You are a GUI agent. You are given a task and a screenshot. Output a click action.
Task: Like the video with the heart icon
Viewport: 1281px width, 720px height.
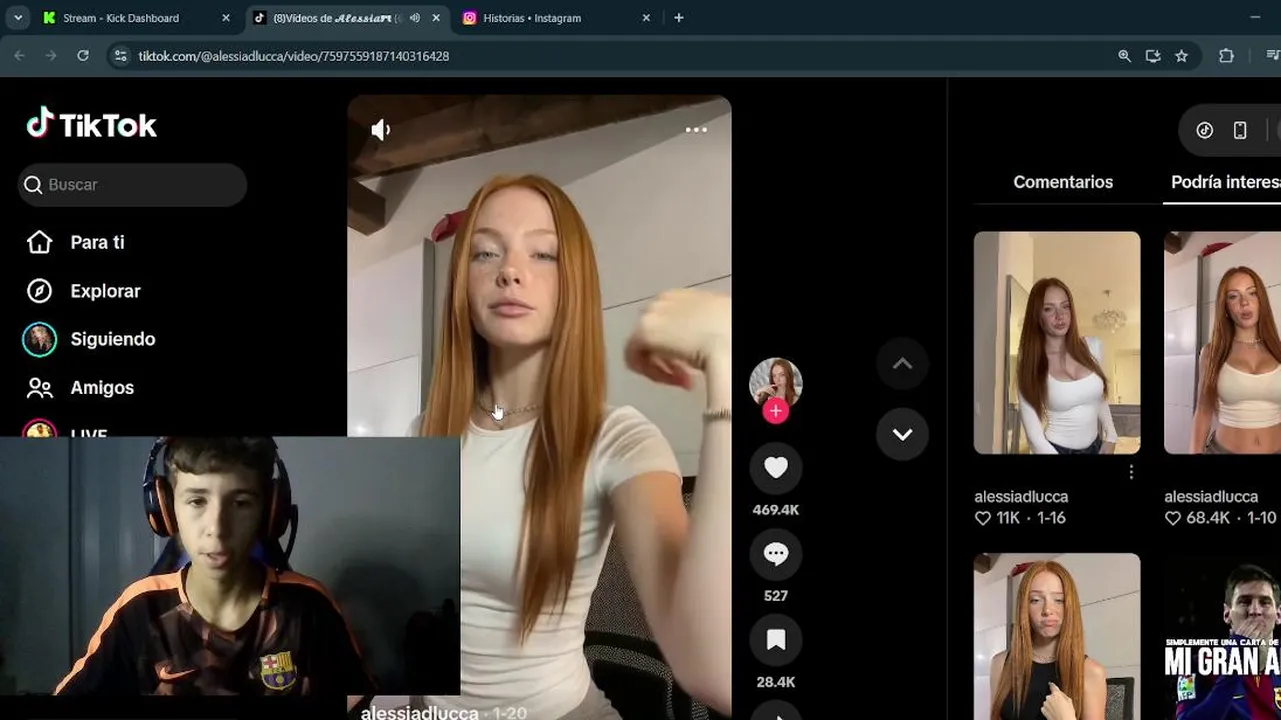(776, 467)
